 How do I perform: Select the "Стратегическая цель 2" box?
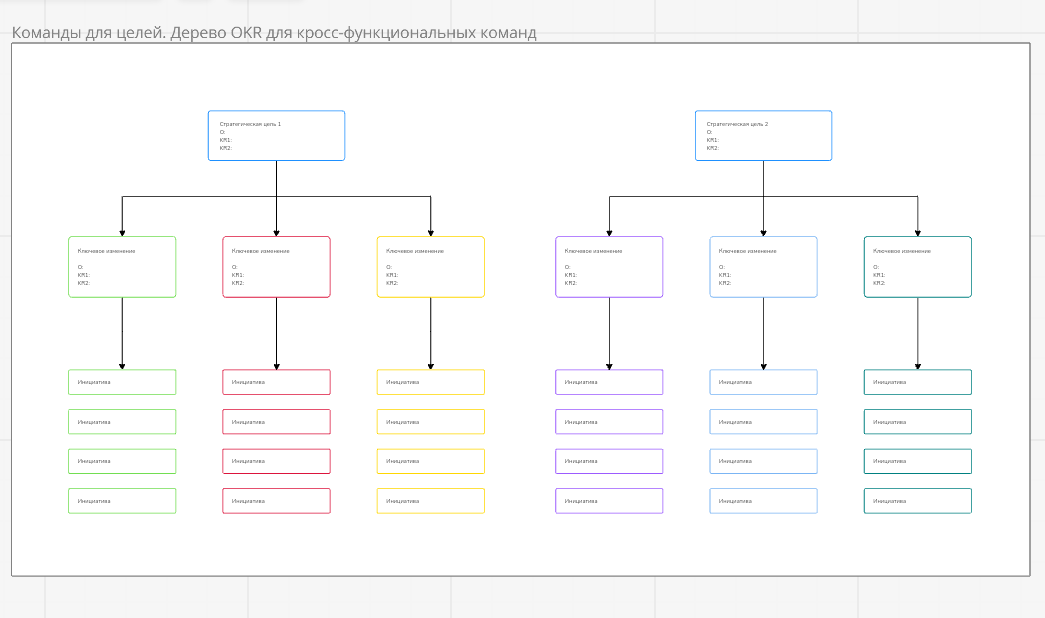click(x=763, y=136)
